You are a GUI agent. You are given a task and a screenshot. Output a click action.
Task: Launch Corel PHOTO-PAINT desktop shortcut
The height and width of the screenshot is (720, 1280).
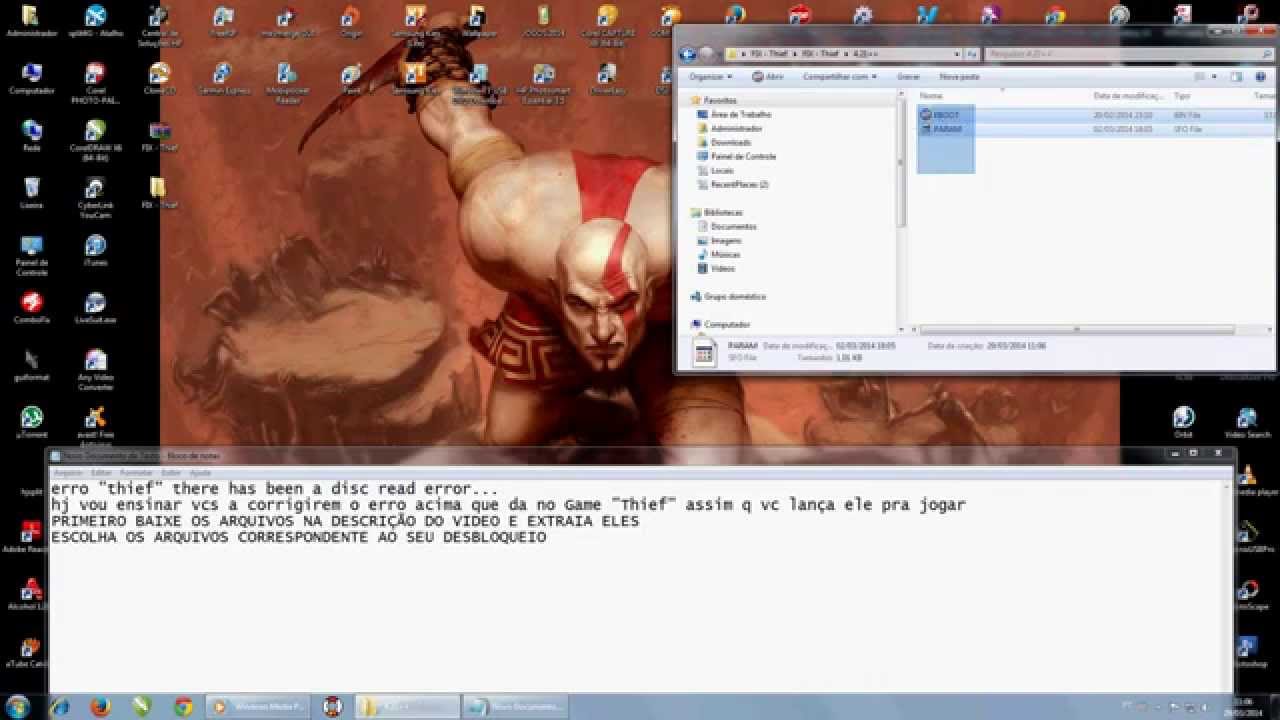(x=95, y=82)
